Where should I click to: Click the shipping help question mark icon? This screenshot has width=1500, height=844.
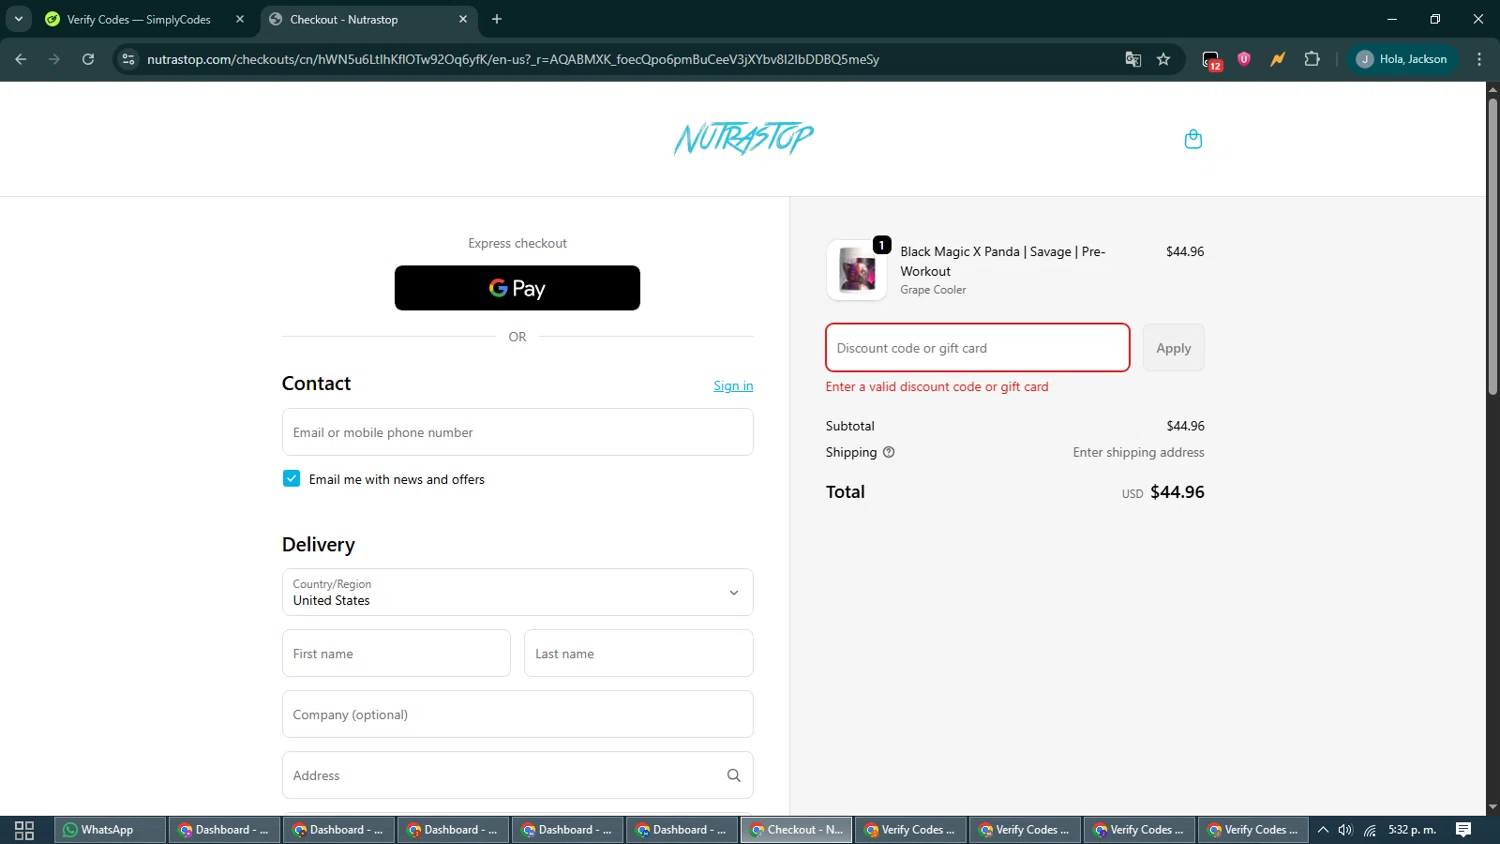pos(889,452)
